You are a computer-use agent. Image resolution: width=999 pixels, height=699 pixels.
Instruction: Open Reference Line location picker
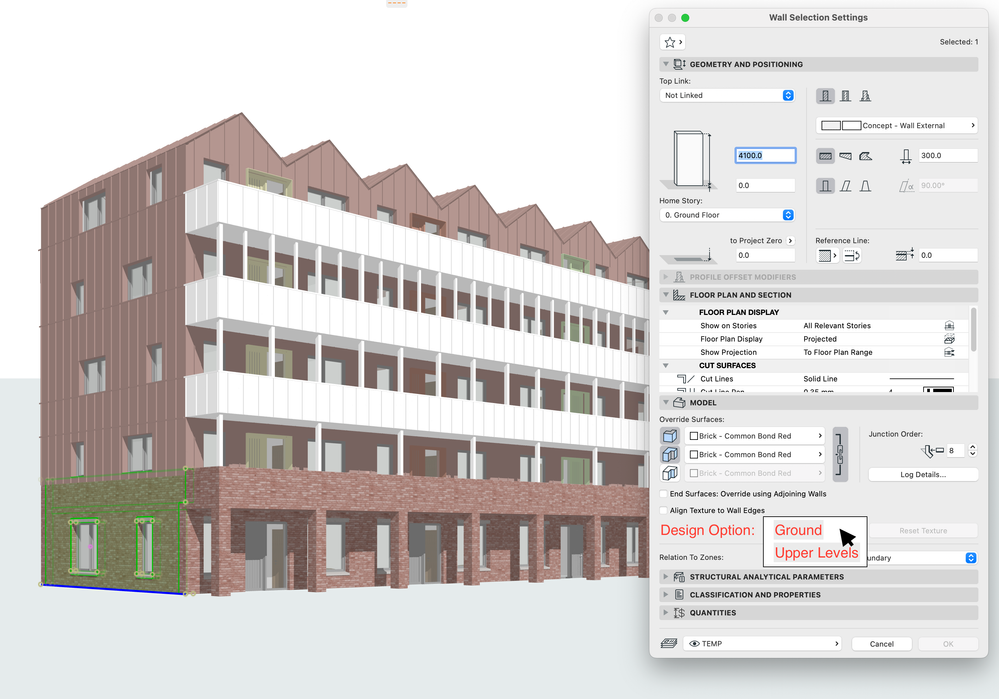pos(827,256)
